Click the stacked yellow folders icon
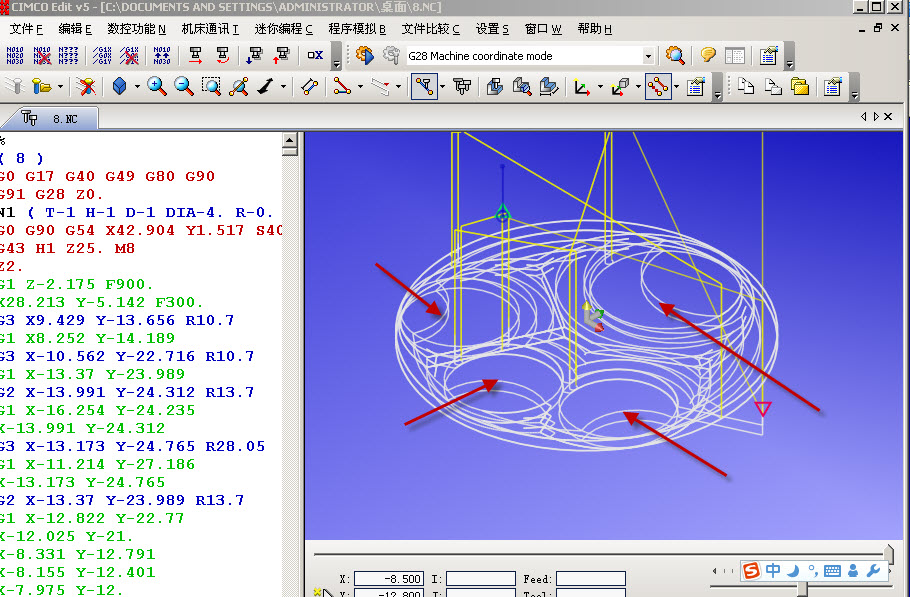 pos(800,86)
